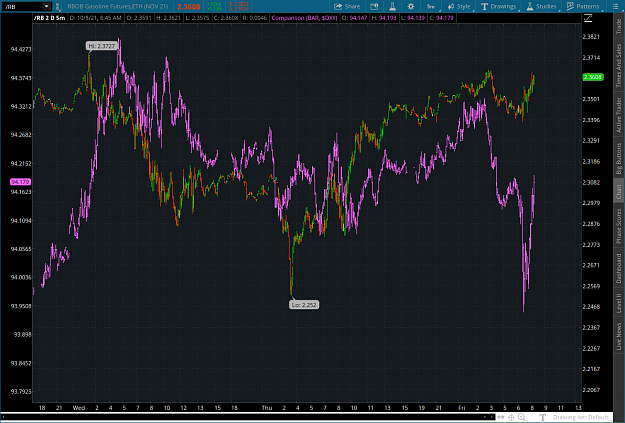
Task: Click the /RB 2 D 5m chart label
Action: tap(50, 18)
